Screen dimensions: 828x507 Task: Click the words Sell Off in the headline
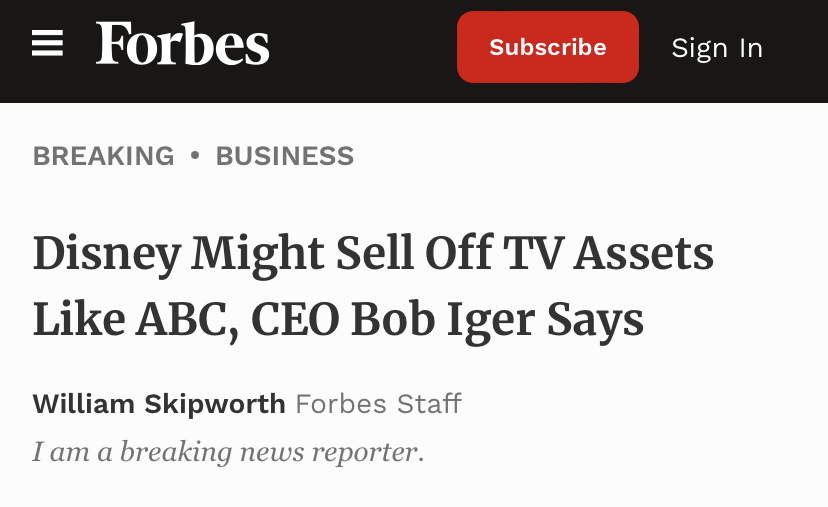(x=417, y=253)
